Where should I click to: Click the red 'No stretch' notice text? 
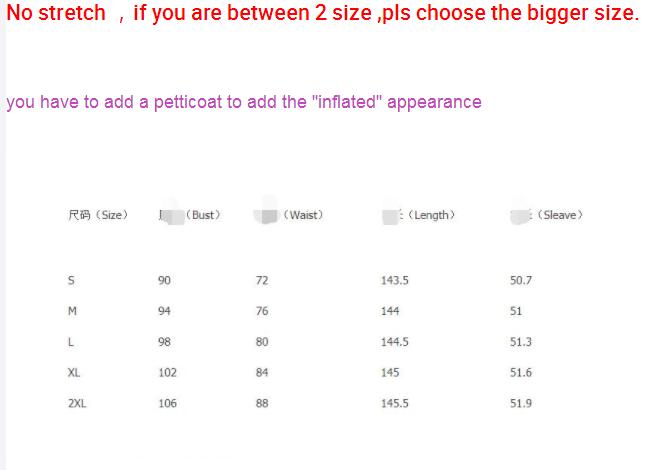pos(323,13)
